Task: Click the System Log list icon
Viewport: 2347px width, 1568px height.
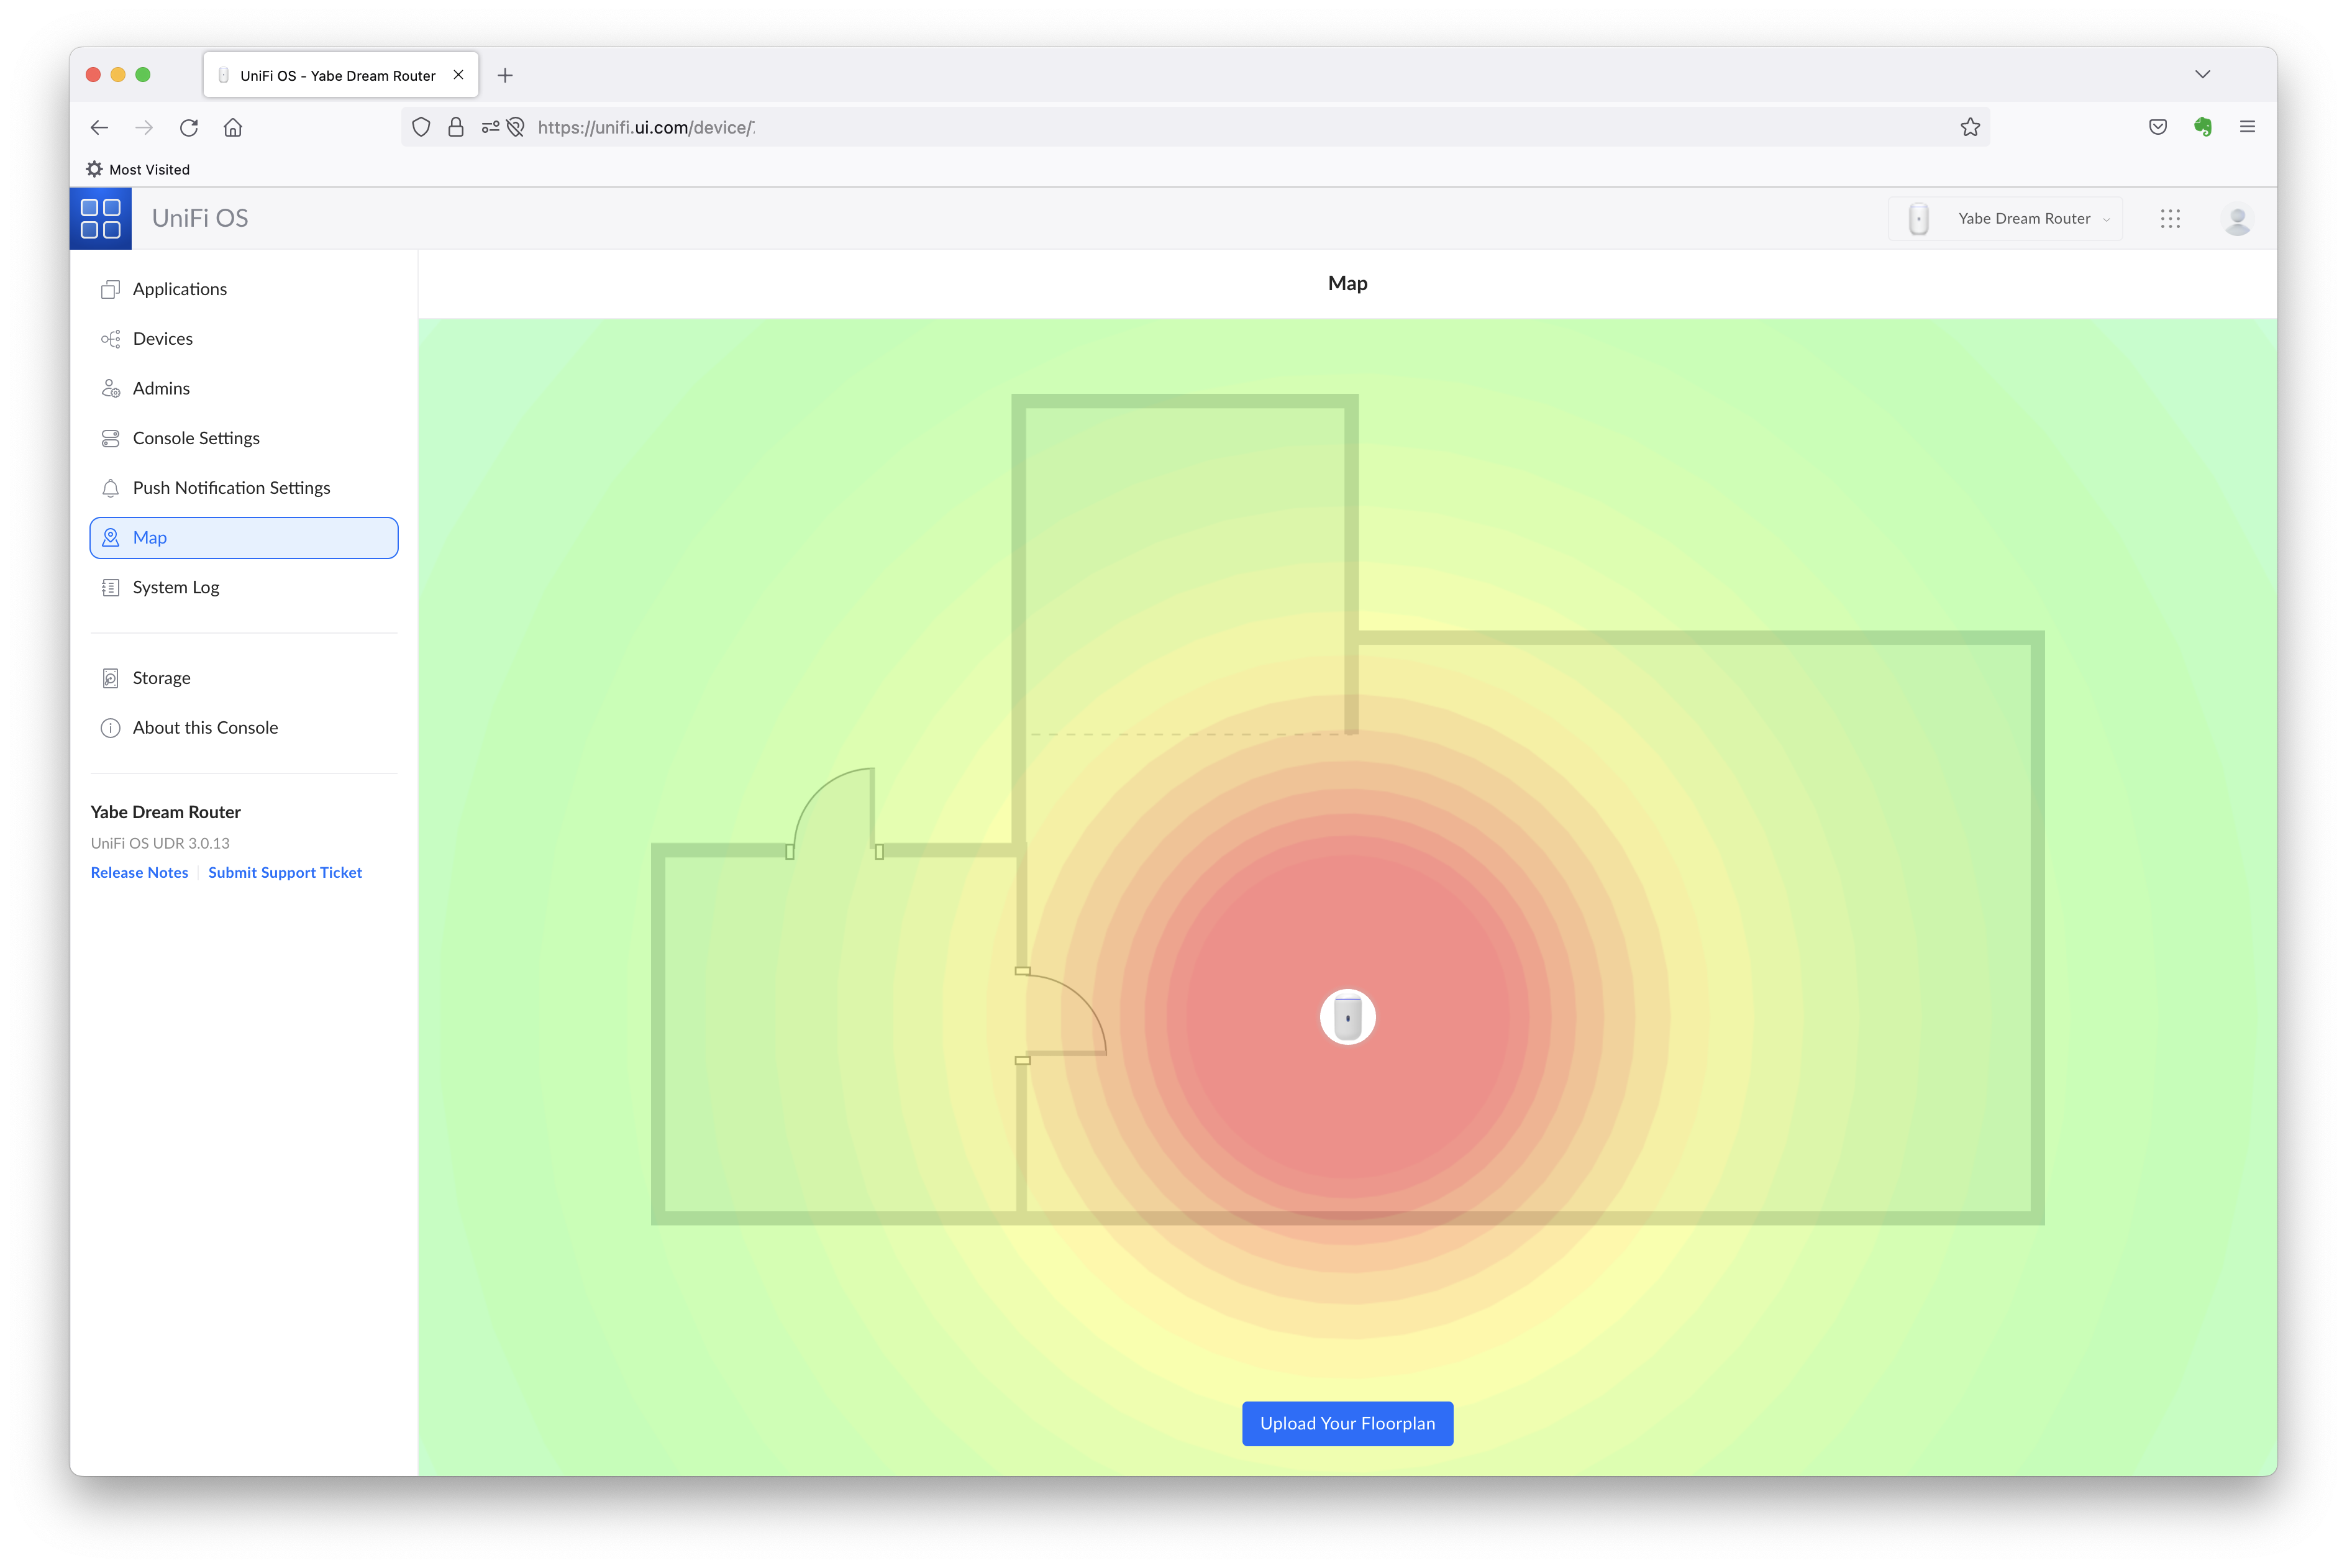Action: pos(110,587)
